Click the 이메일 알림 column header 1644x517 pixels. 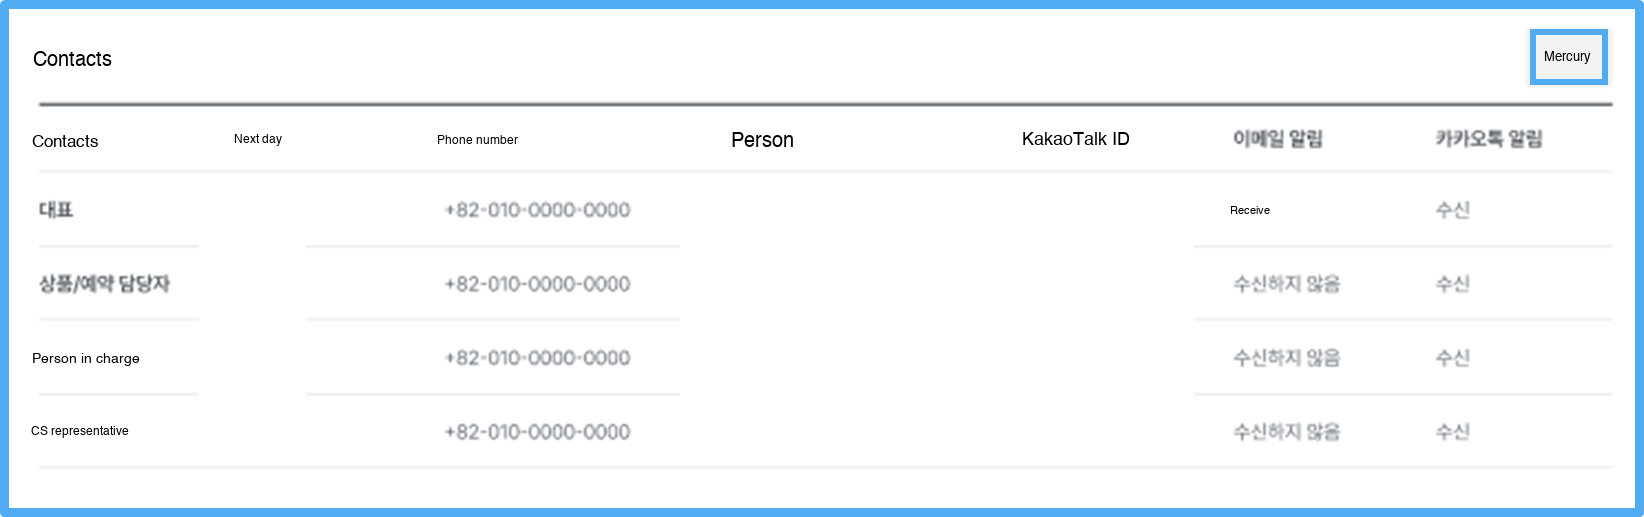tap(1277, 139)
